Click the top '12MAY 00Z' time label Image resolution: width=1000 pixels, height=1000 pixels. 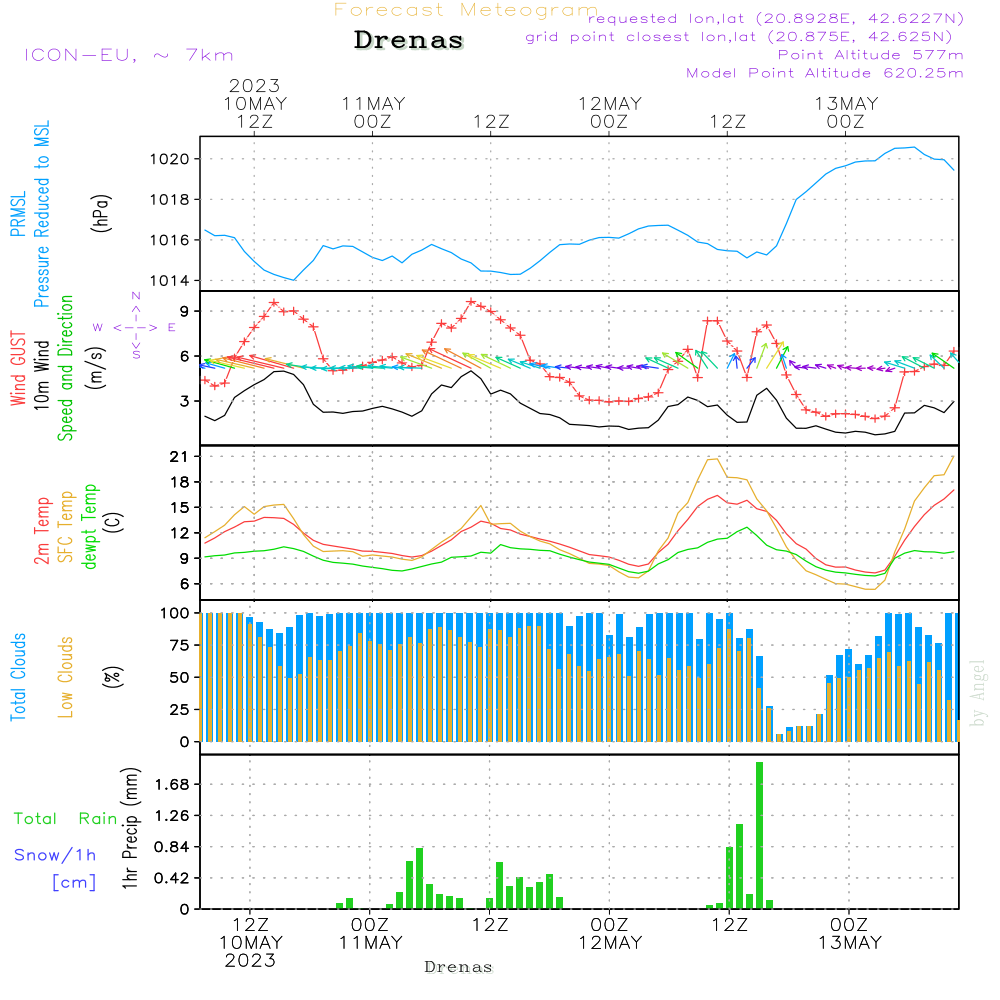click(x=610, y=112)
